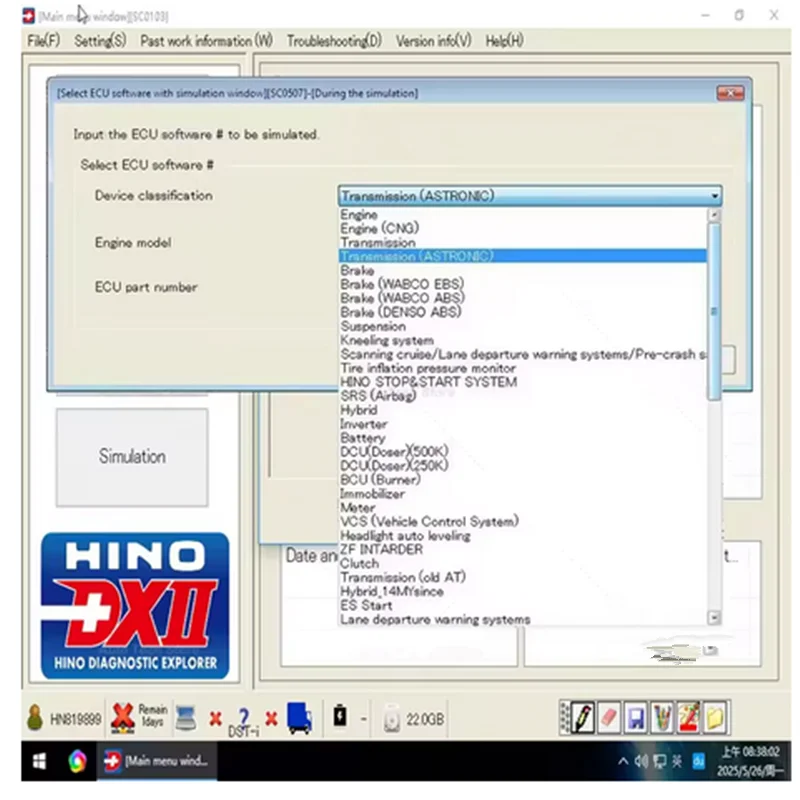This screenshot has width=800, height=800.
Task: Choose the plain Hybrid option
Action: point(523,410)
